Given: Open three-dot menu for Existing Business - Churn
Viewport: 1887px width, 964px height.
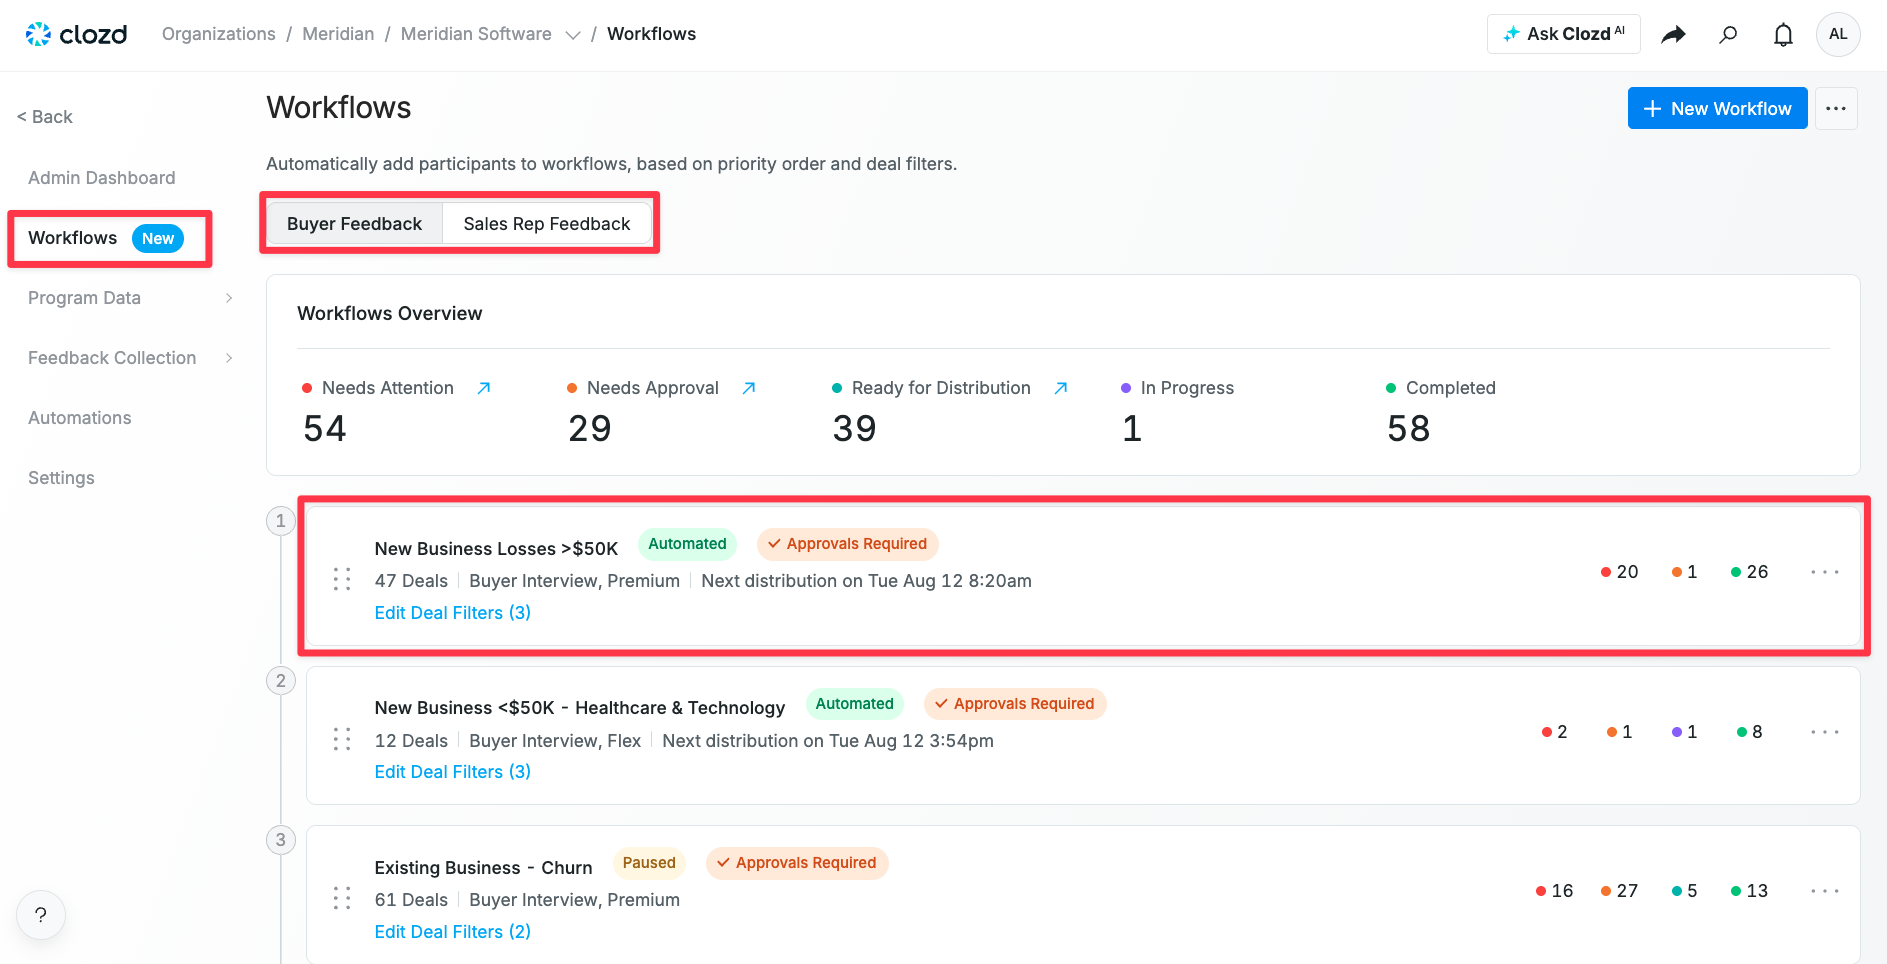Looking at the screenshot, I should pos(1825,891).
